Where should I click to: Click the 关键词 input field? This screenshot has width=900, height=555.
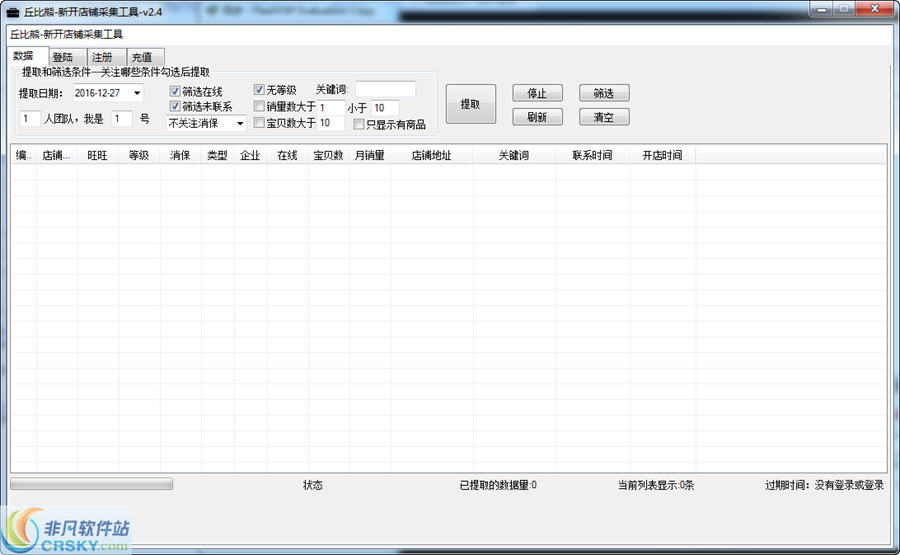click(x=385, y=89)
